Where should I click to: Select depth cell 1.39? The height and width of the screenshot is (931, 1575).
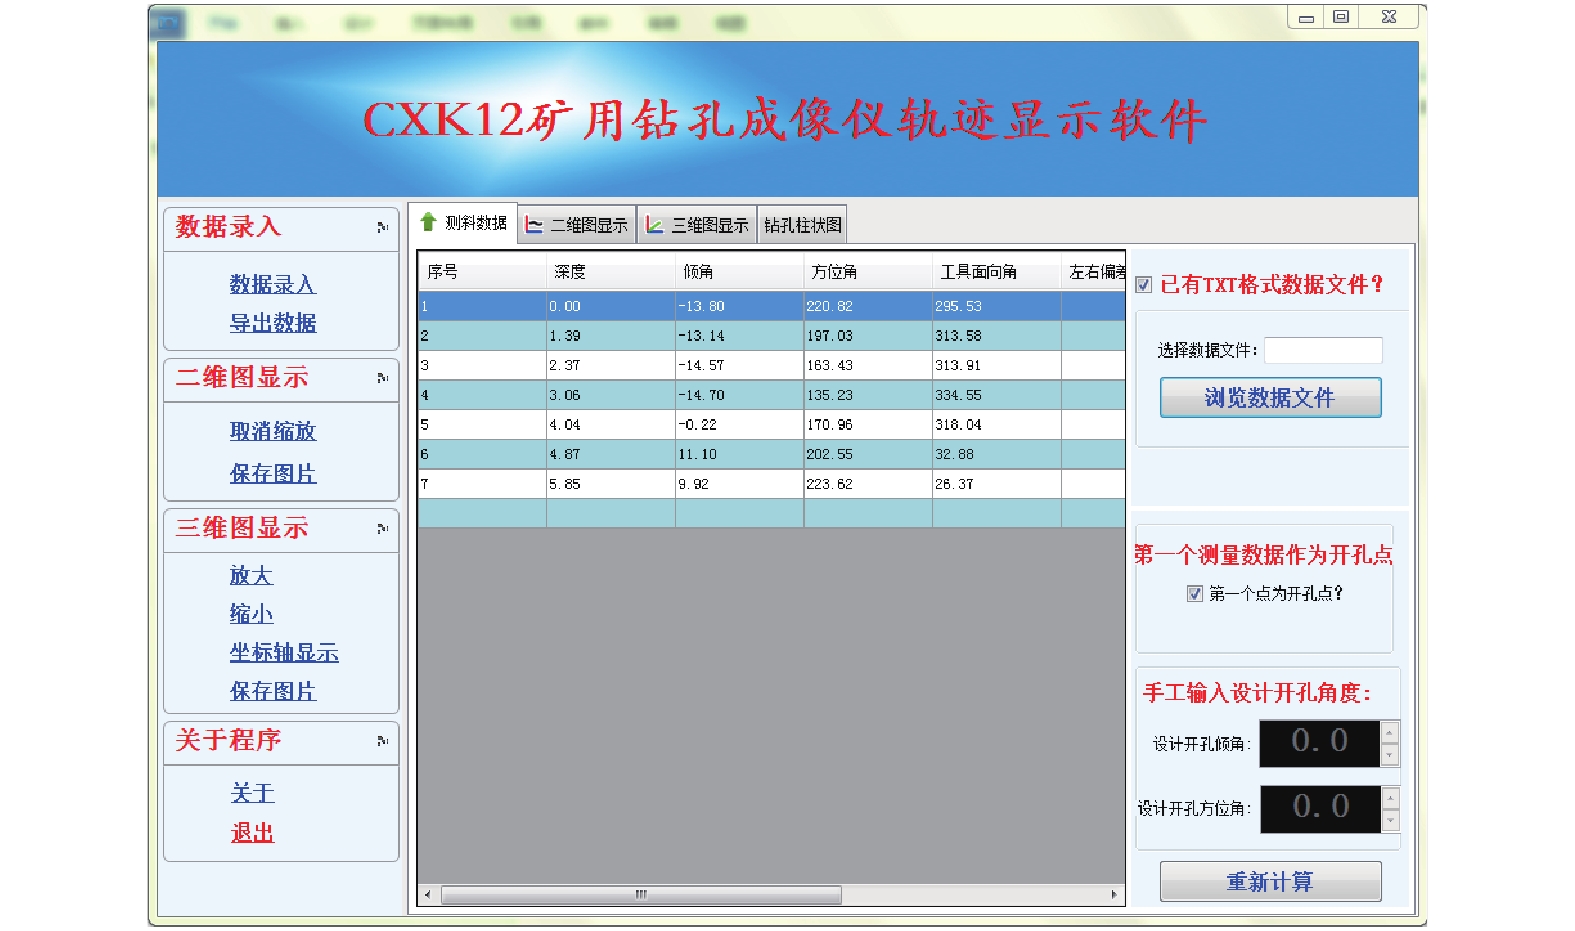pos(610,336)
